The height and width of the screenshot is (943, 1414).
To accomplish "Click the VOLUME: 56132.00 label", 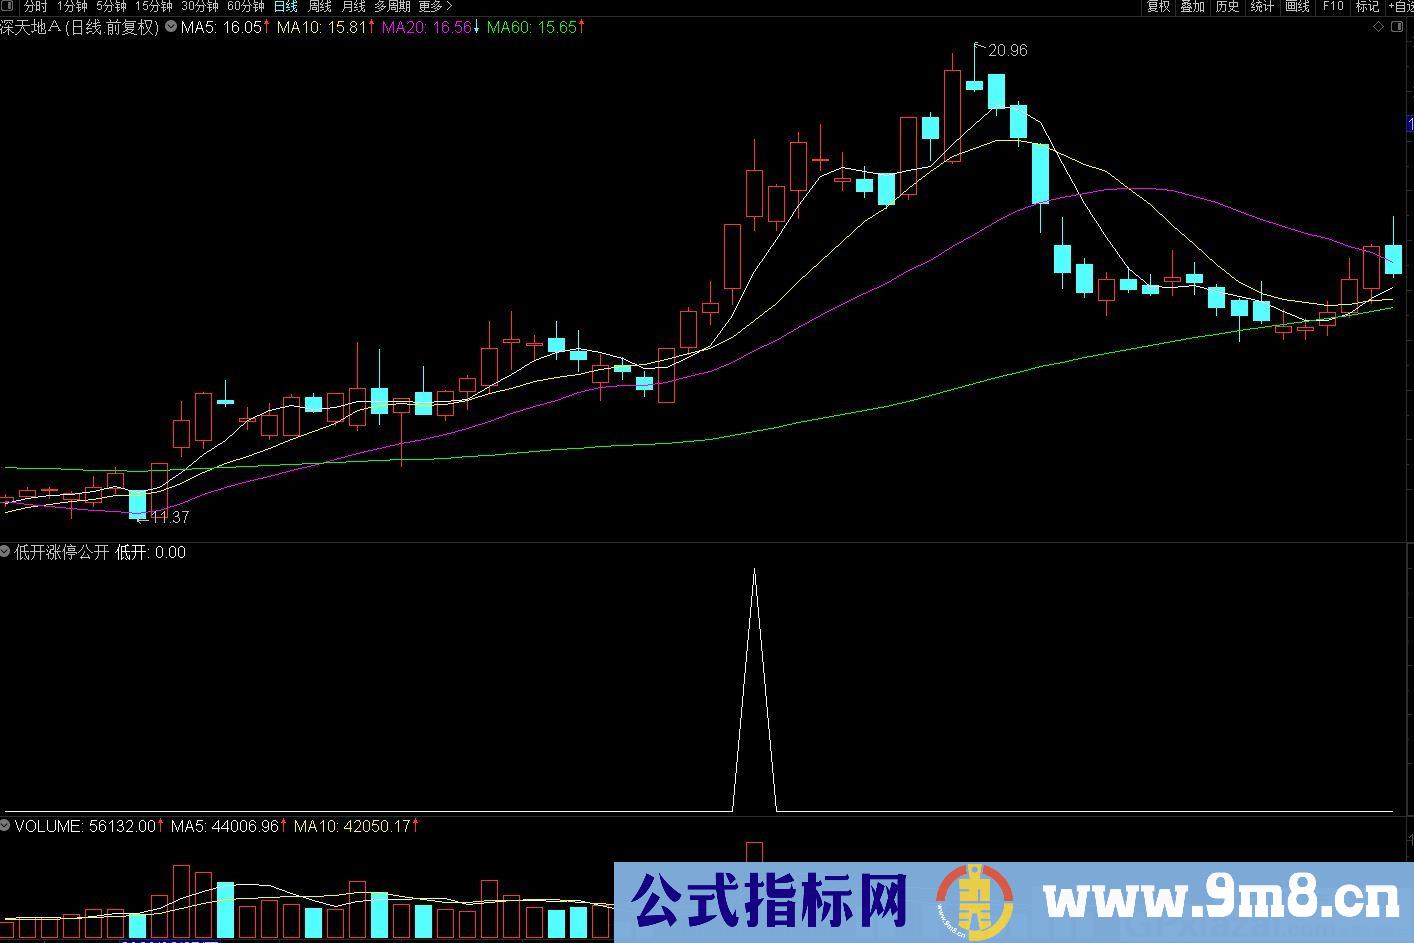I will click(x=88, y=826).
